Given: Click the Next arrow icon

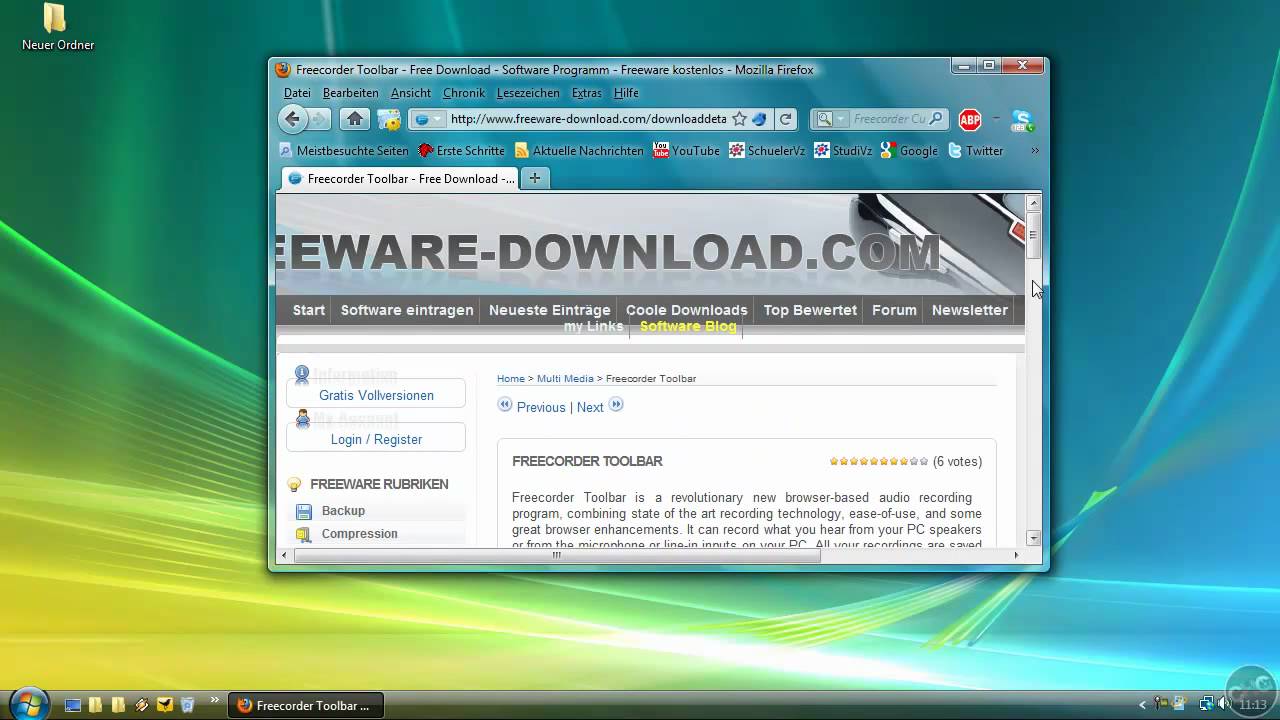Looking at the screenshot, I should pyautogui.click(x=616, y=405).
